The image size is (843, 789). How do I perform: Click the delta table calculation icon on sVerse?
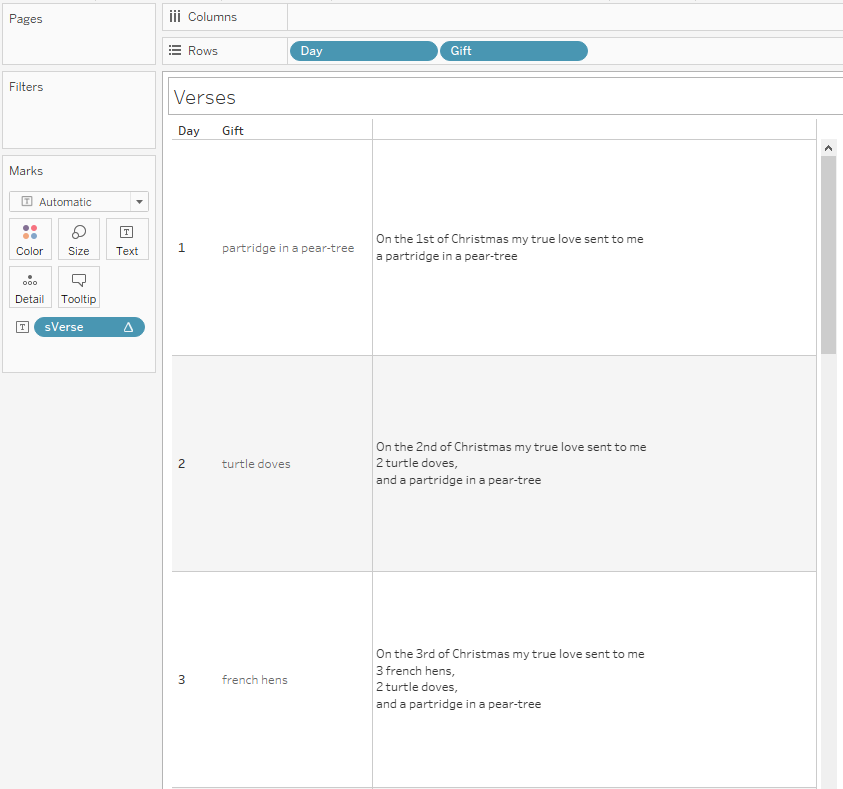[x=128, y=327]
